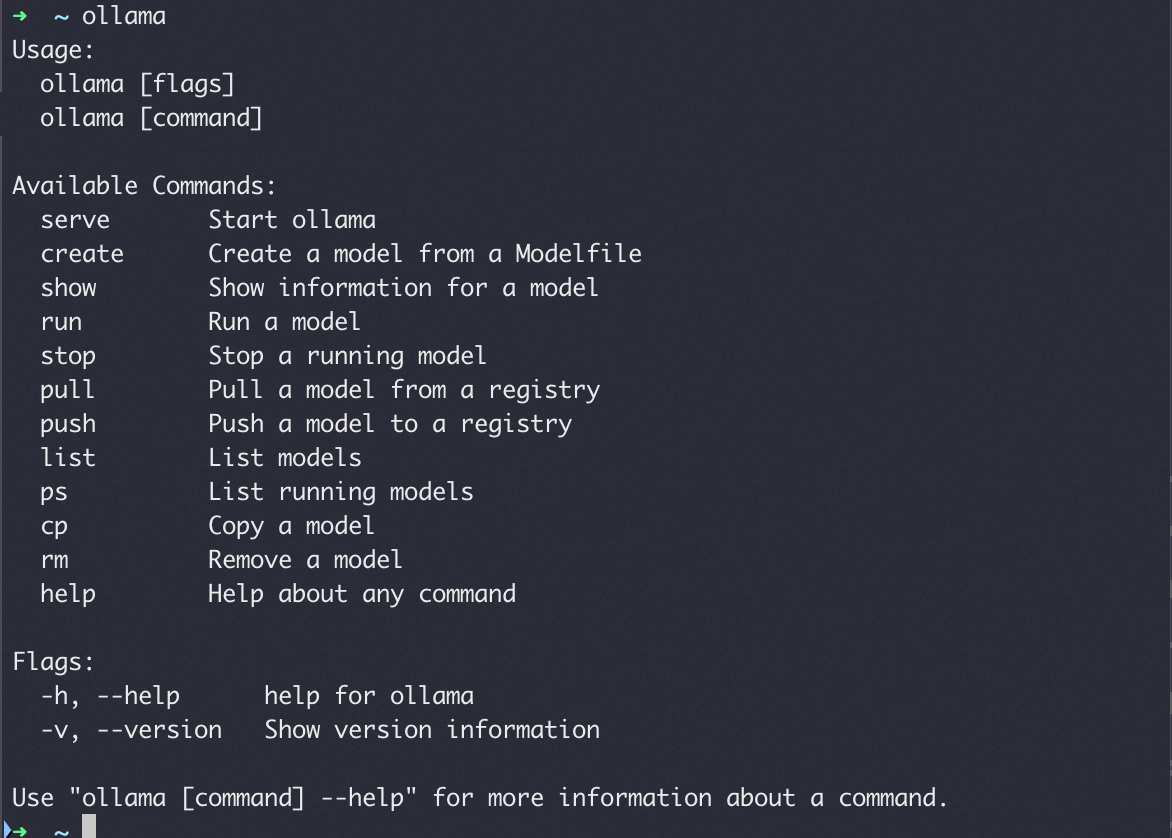The height and width of the screenshot is (838, 1172).
Task: Click the 'ps' command entry
Action: click(54, 493)
